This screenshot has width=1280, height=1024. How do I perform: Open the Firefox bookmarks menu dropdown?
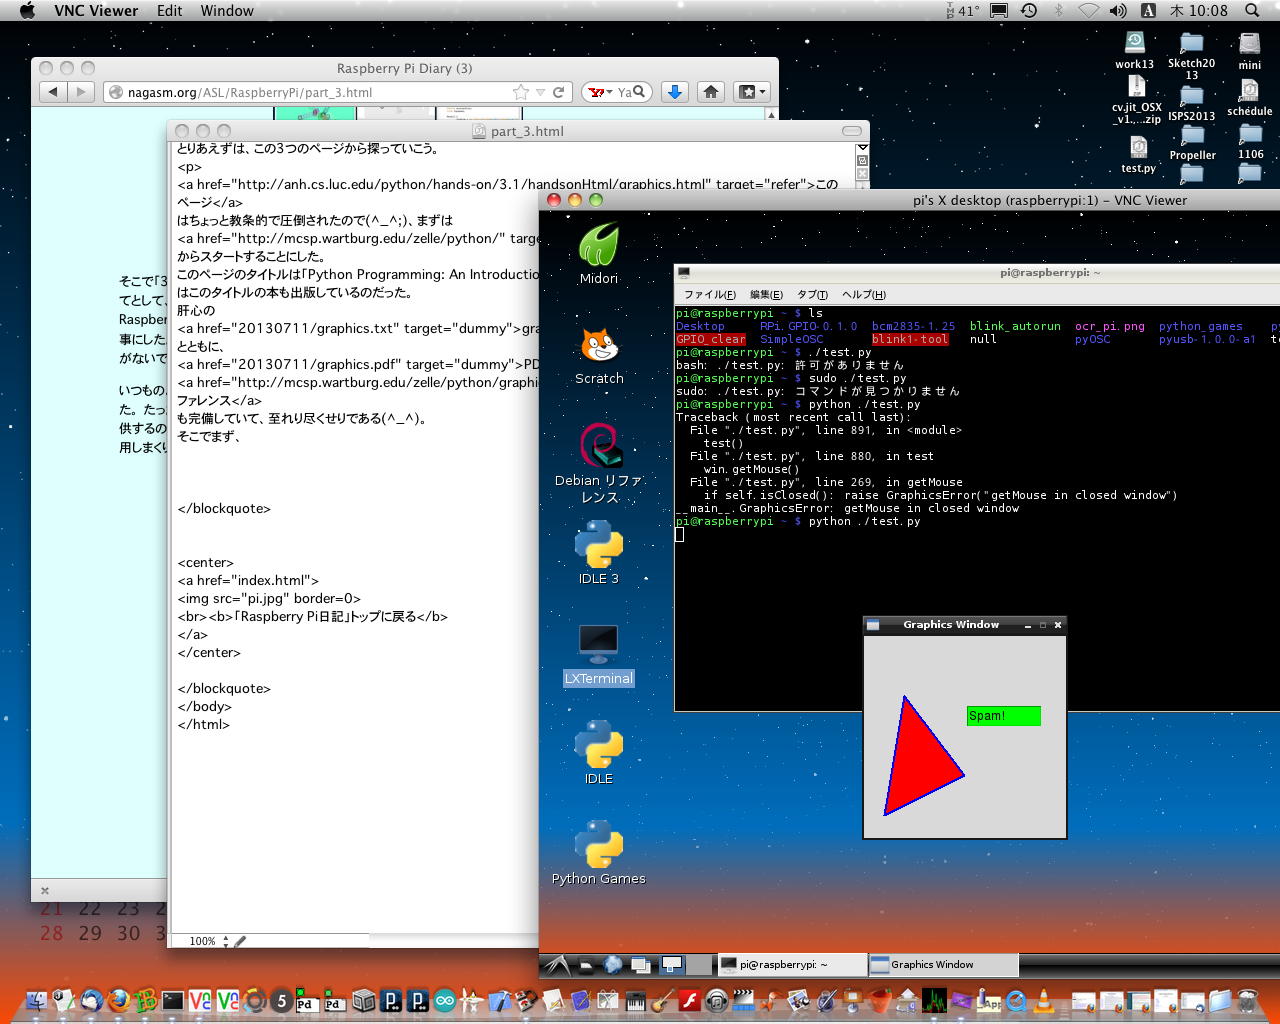click(x=752, y=92)
